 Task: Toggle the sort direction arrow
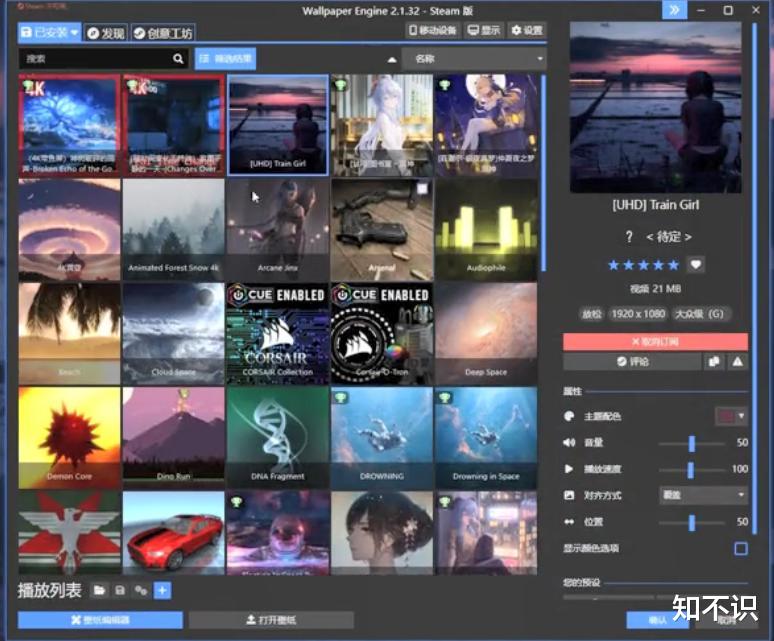pyautogui.click(x=392, y=60)
